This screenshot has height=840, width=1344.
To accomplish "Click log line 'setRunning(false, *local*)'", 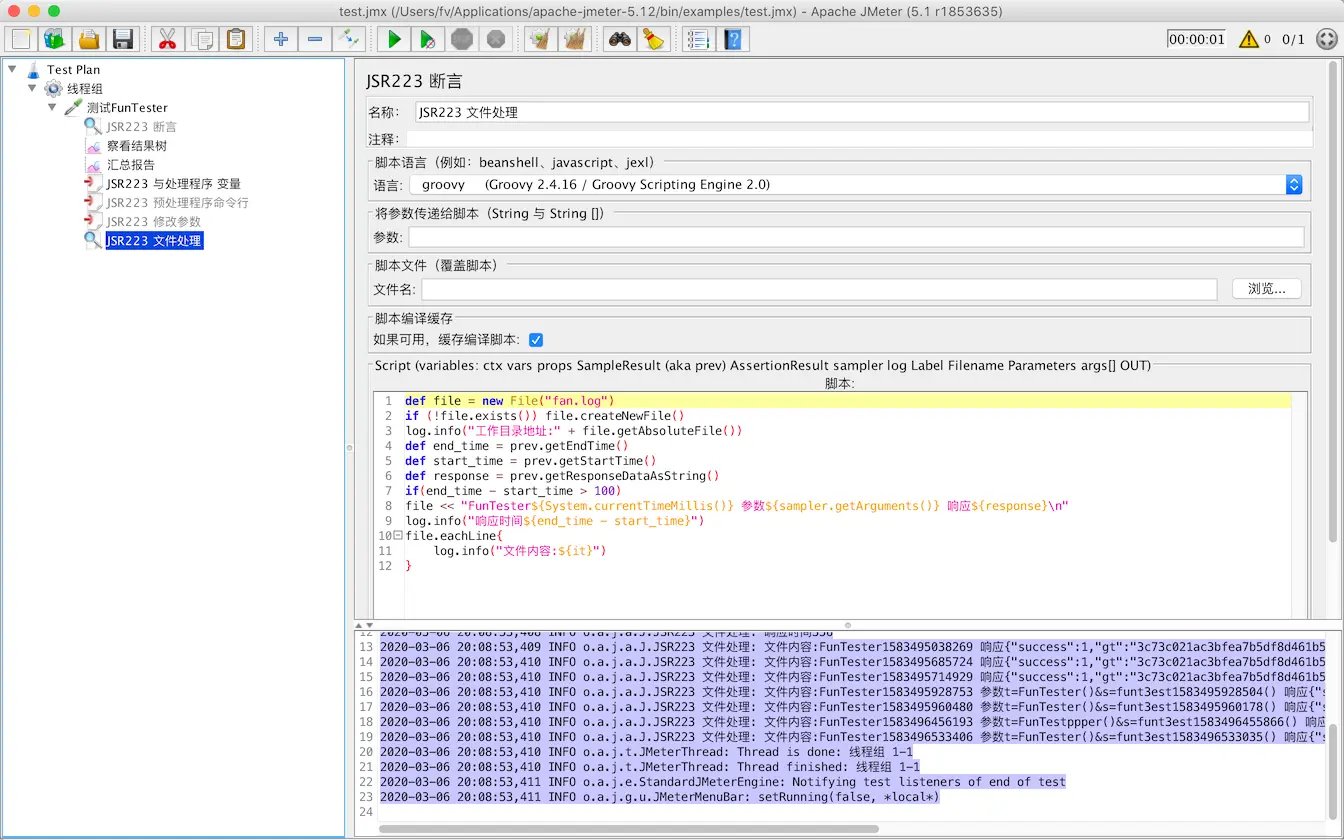I will (x=660, y=797).
